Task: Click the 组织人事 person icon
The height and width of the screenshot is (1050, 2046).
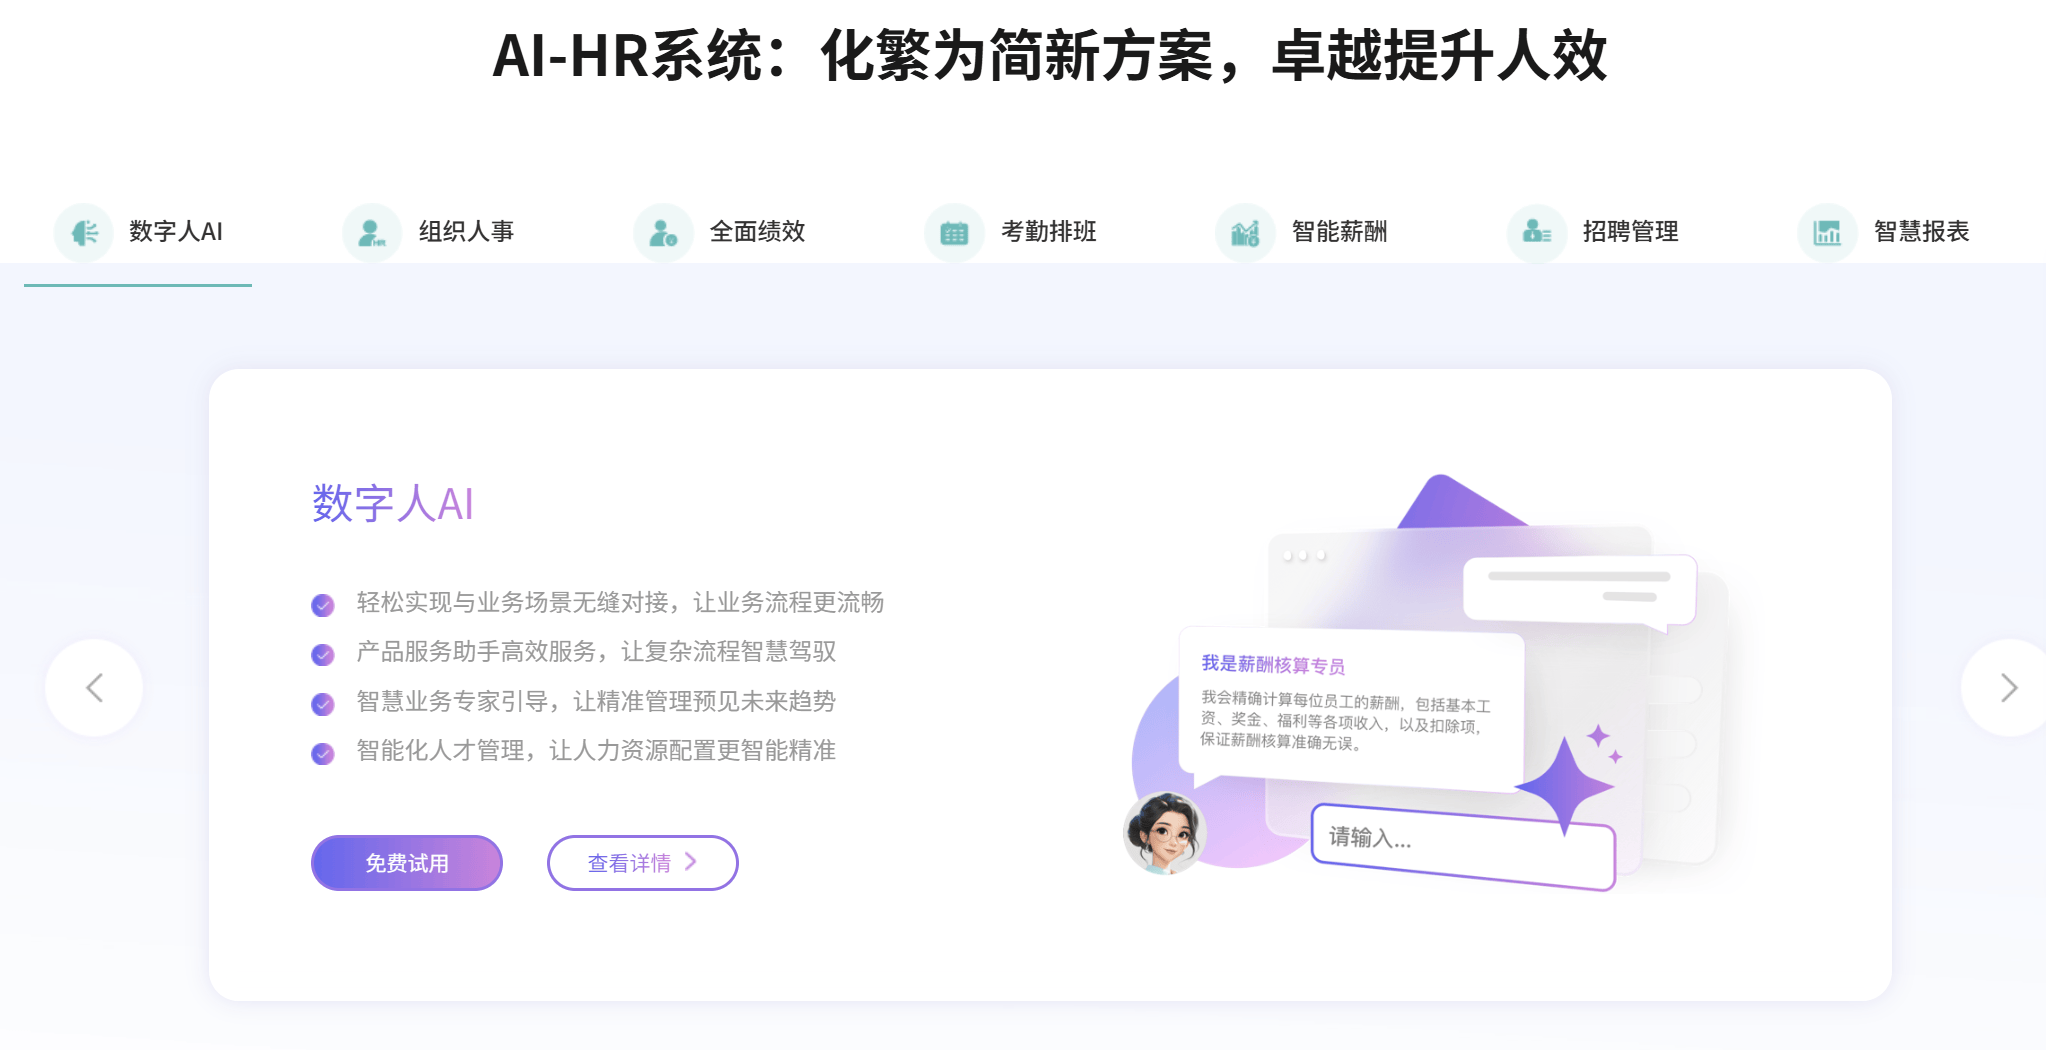Action: (372, 233)
